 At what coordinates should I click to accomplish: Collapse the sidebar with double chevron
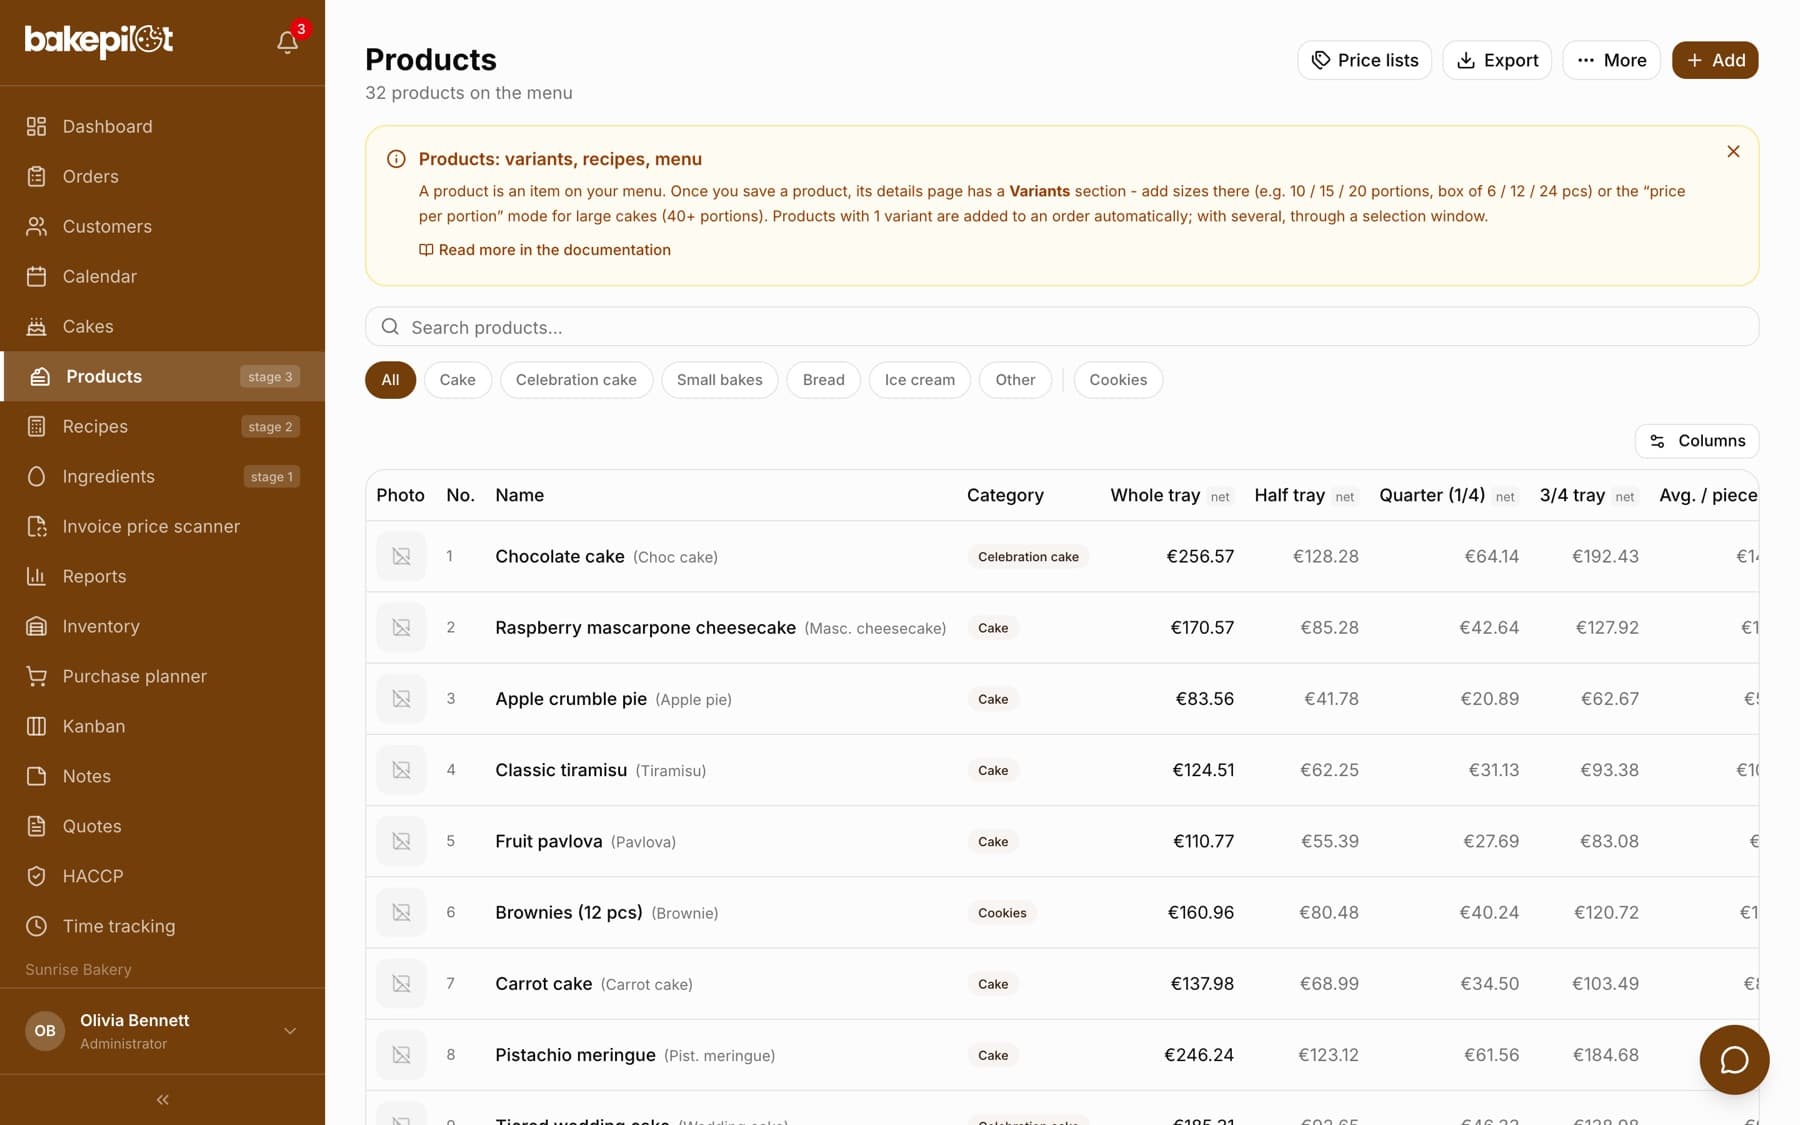pos(162,1100)
